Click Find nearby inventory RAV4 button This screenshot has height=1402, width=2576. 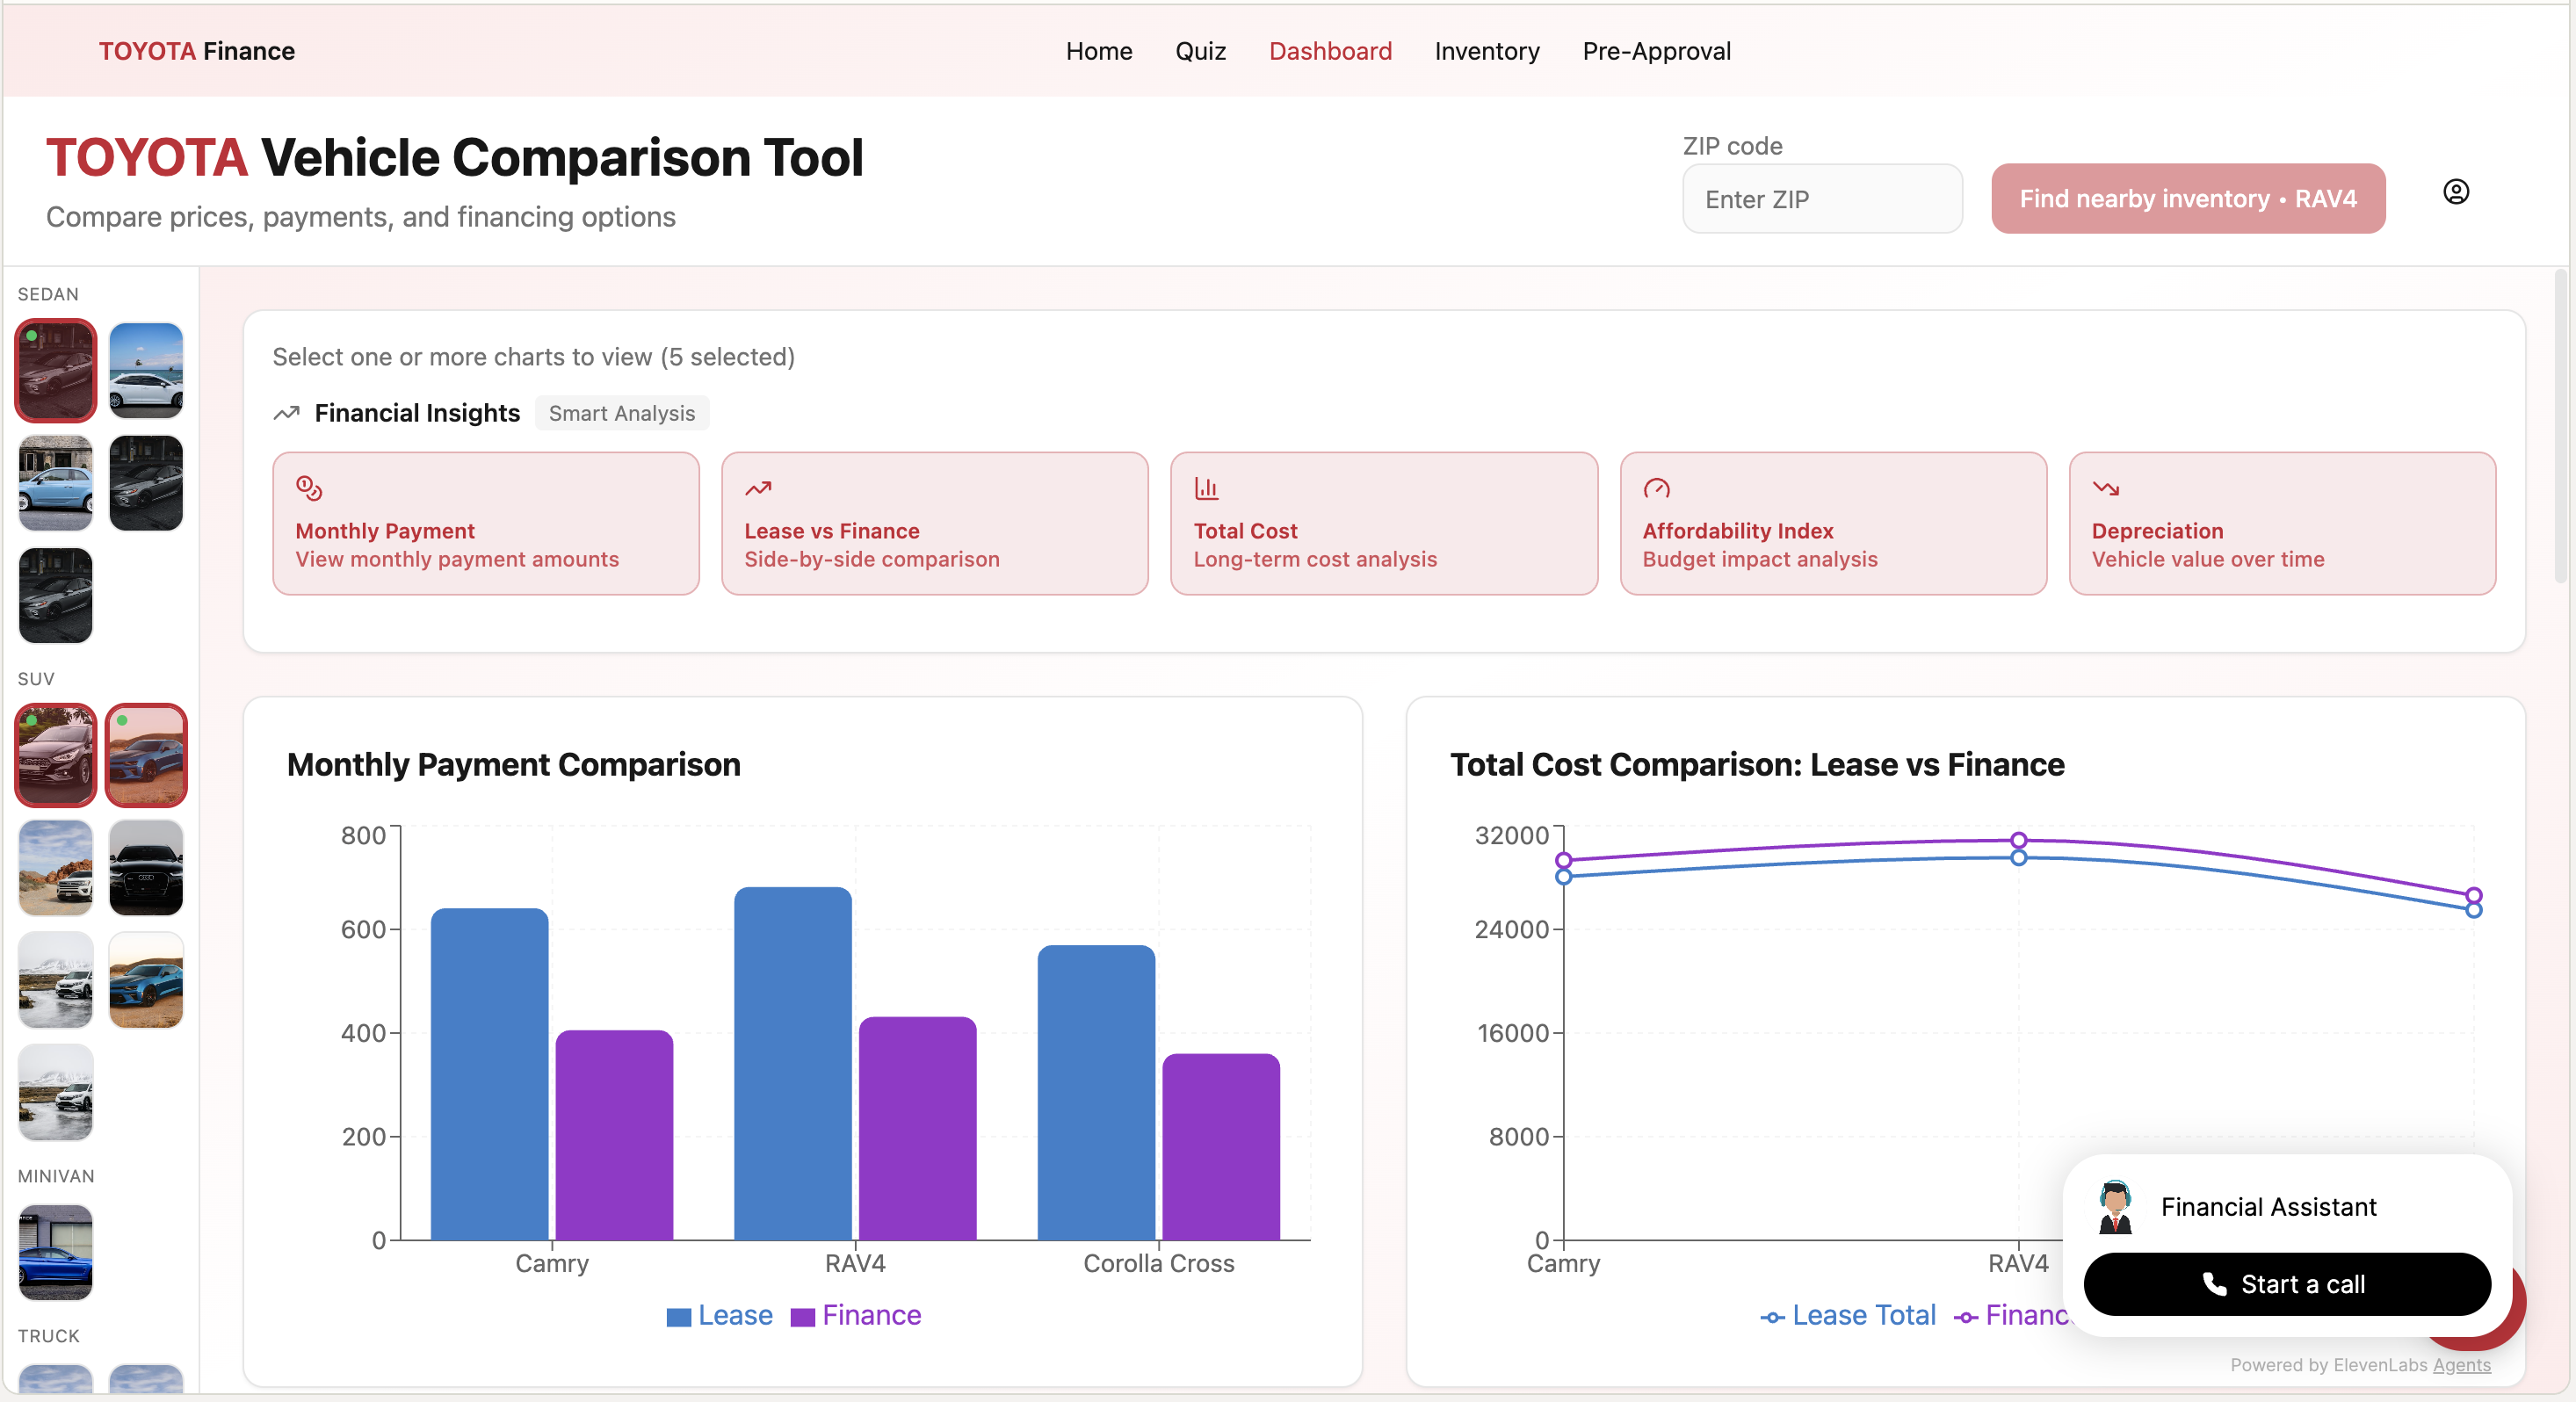[x=2187, y=199]
